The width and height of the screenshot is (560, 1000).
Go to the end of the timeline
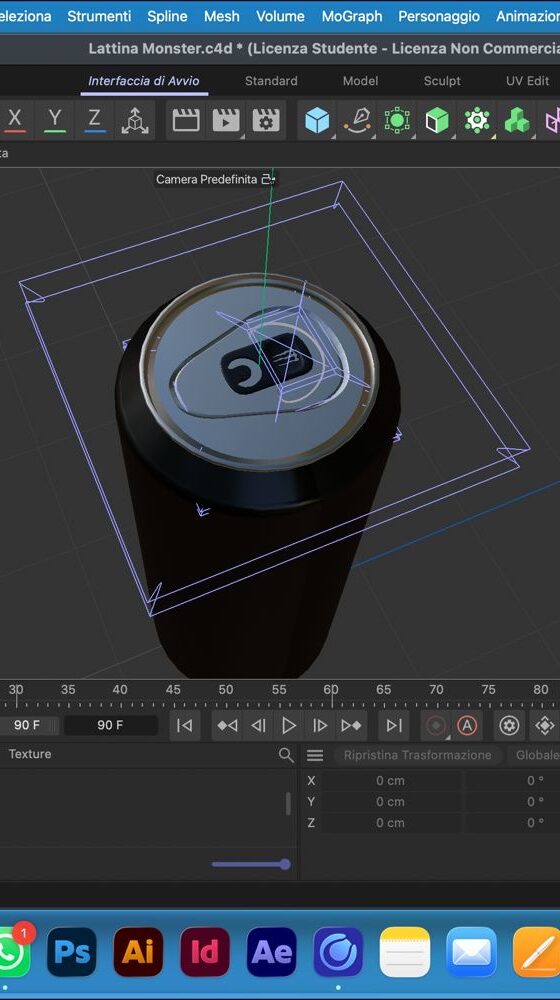point(394,725)
